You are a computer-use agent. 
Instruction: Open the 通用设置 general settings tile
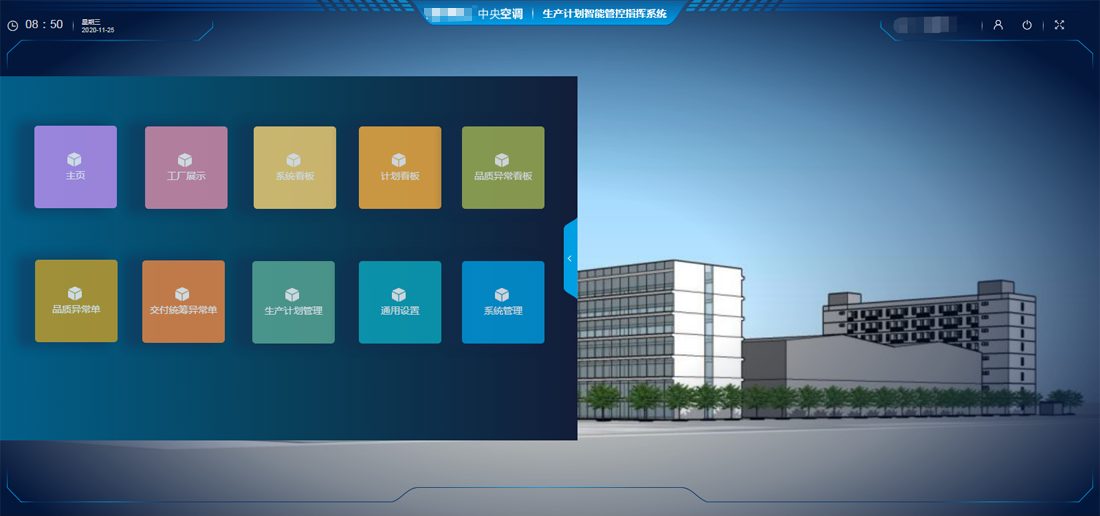[x=399, y=302]
